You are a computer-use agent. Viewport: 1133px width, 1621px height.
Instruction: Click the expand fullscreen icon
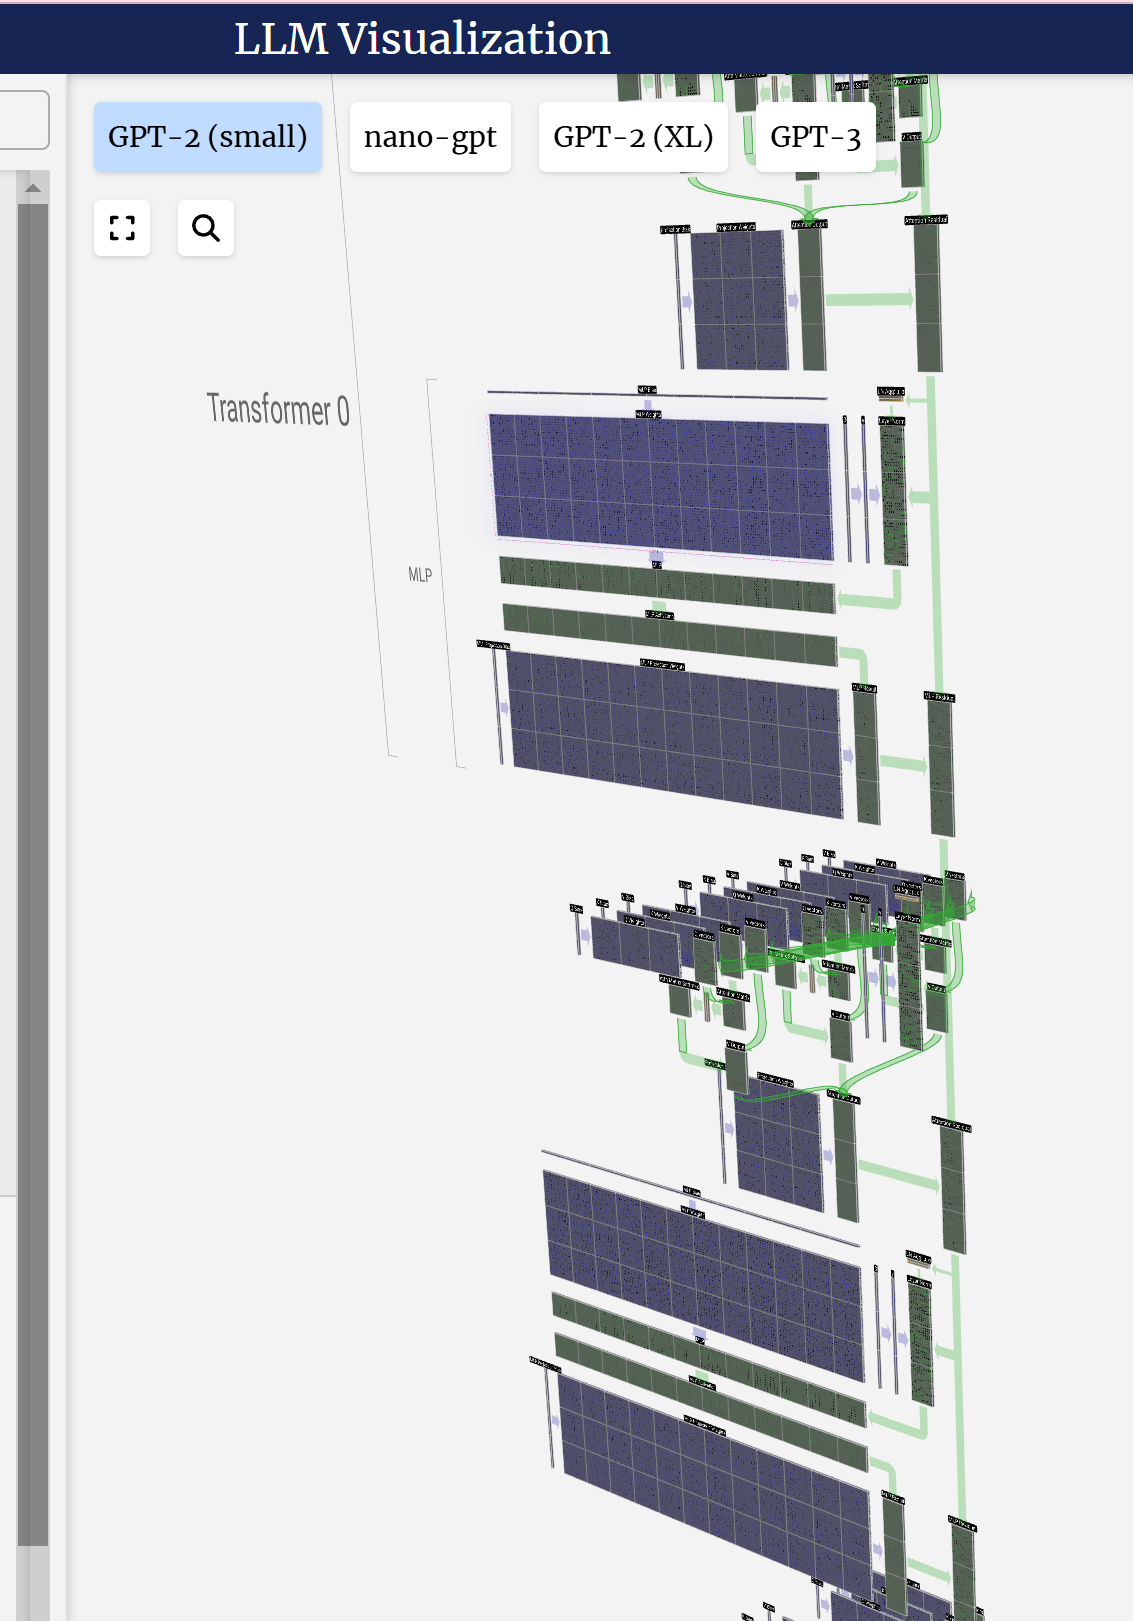pyautogui.click(x=122, y=228)
